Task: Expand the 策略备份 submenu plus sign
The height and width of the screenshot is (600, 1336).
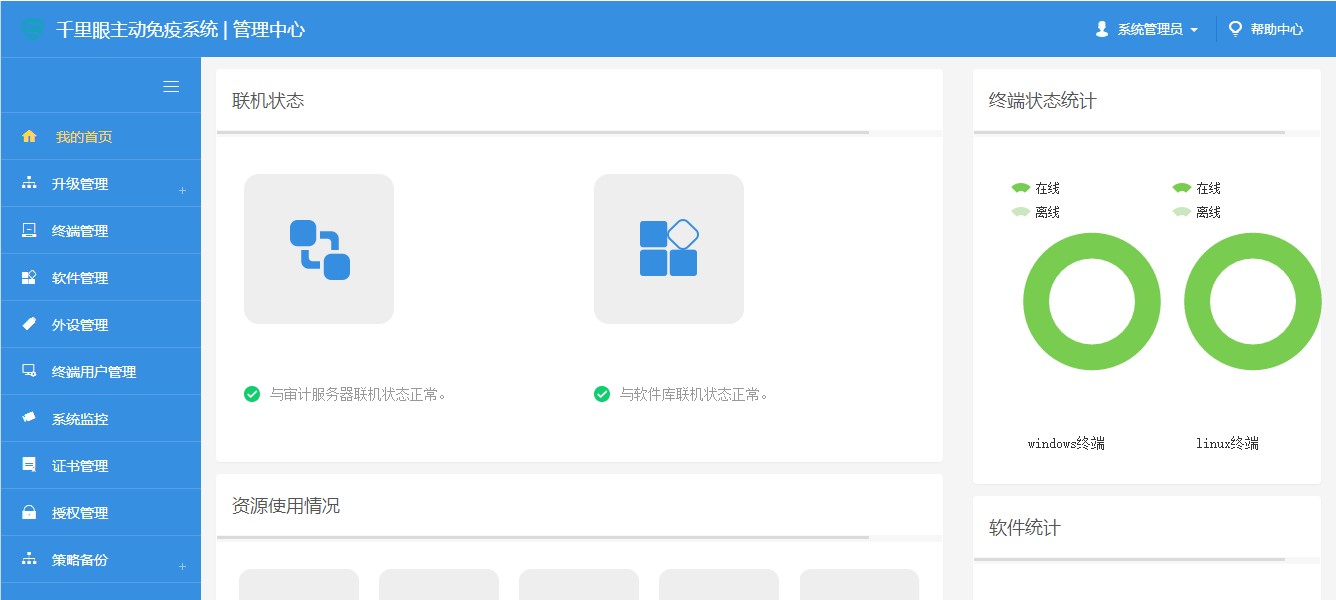Action: (x=182, y=566)
